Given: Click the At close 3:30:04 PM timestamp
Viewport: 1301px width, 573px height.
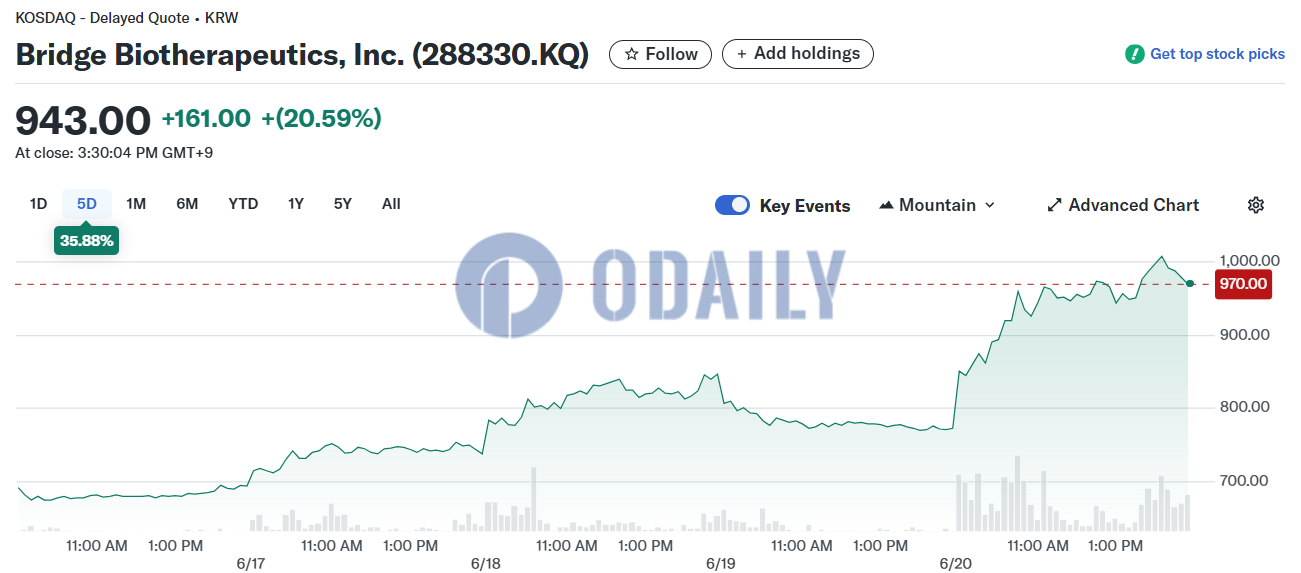Looking at the screenshot, I should [x=114, y=153].
